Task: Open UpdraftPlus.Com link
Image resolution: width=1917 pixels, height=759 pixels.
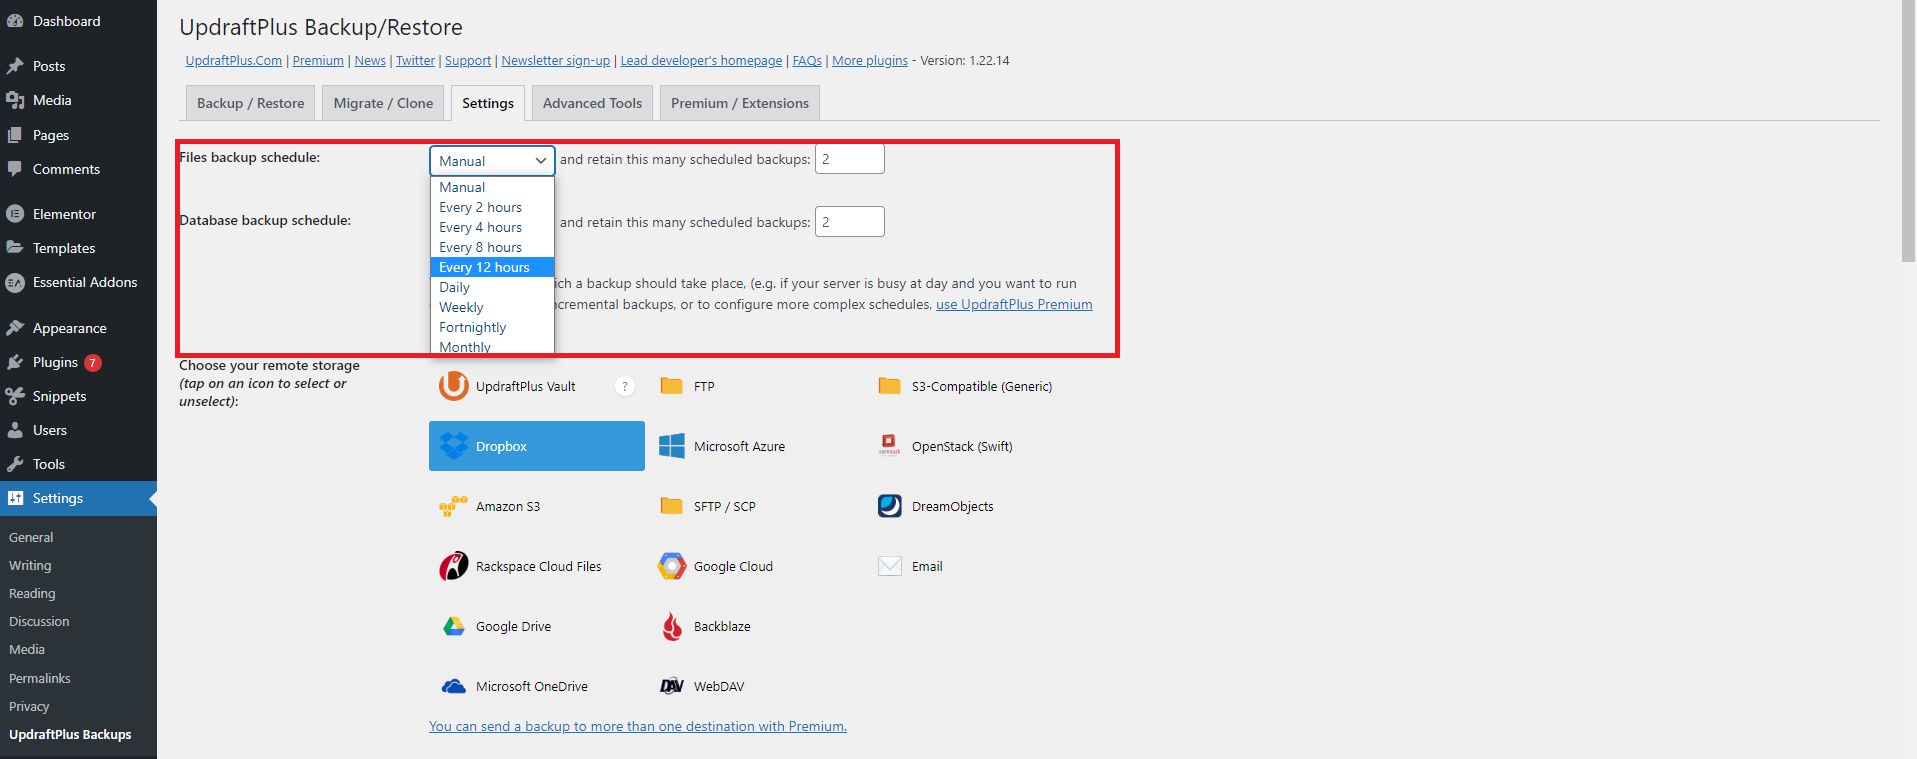Action: [x=234, y=61]
